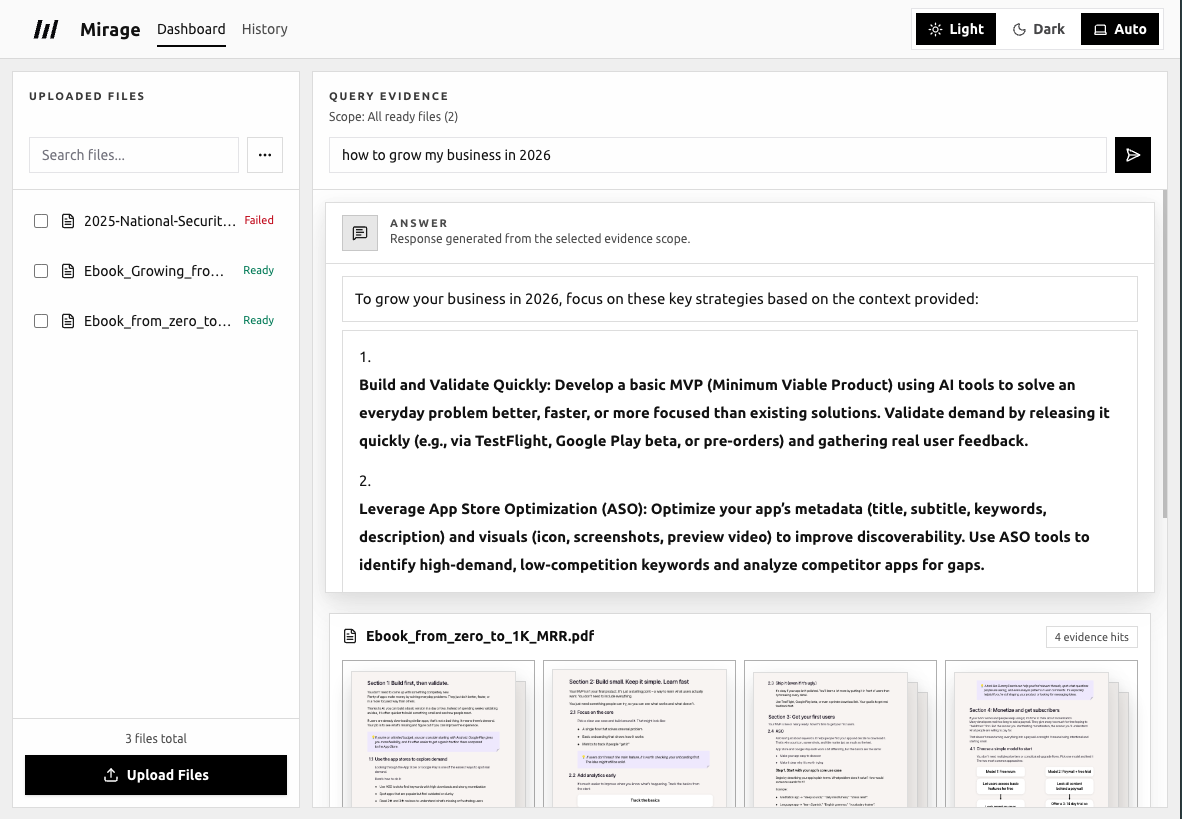Select the Ebook_Growing_from file checkbox
Viewport: 1182px width, 819px height.
pyautogui.click(x=41, y=271)
